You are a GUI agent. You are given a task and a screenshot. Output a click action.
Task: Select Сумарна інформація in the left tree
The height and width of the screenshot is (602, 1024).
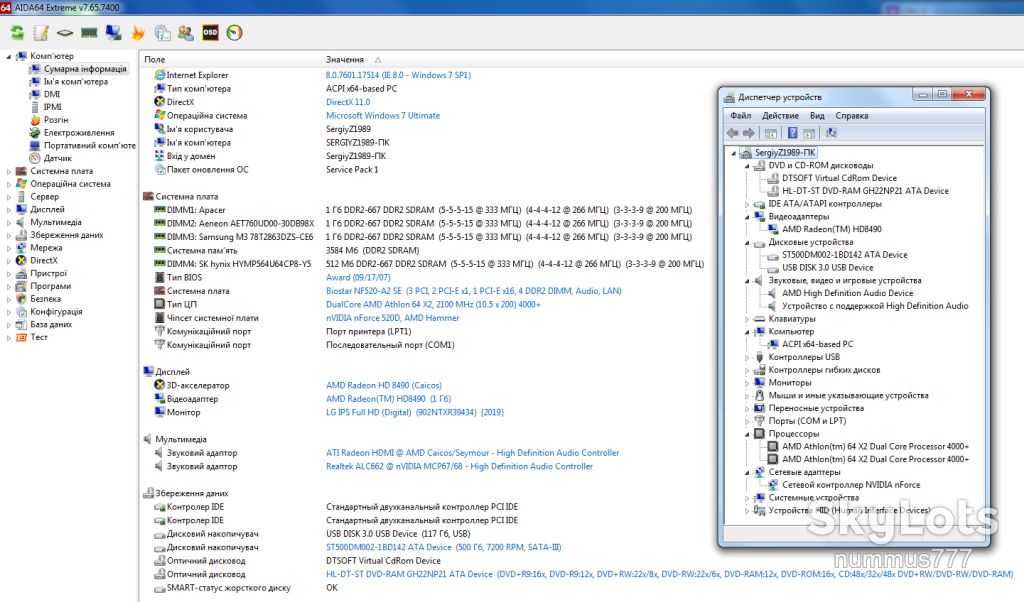(85, 69)
